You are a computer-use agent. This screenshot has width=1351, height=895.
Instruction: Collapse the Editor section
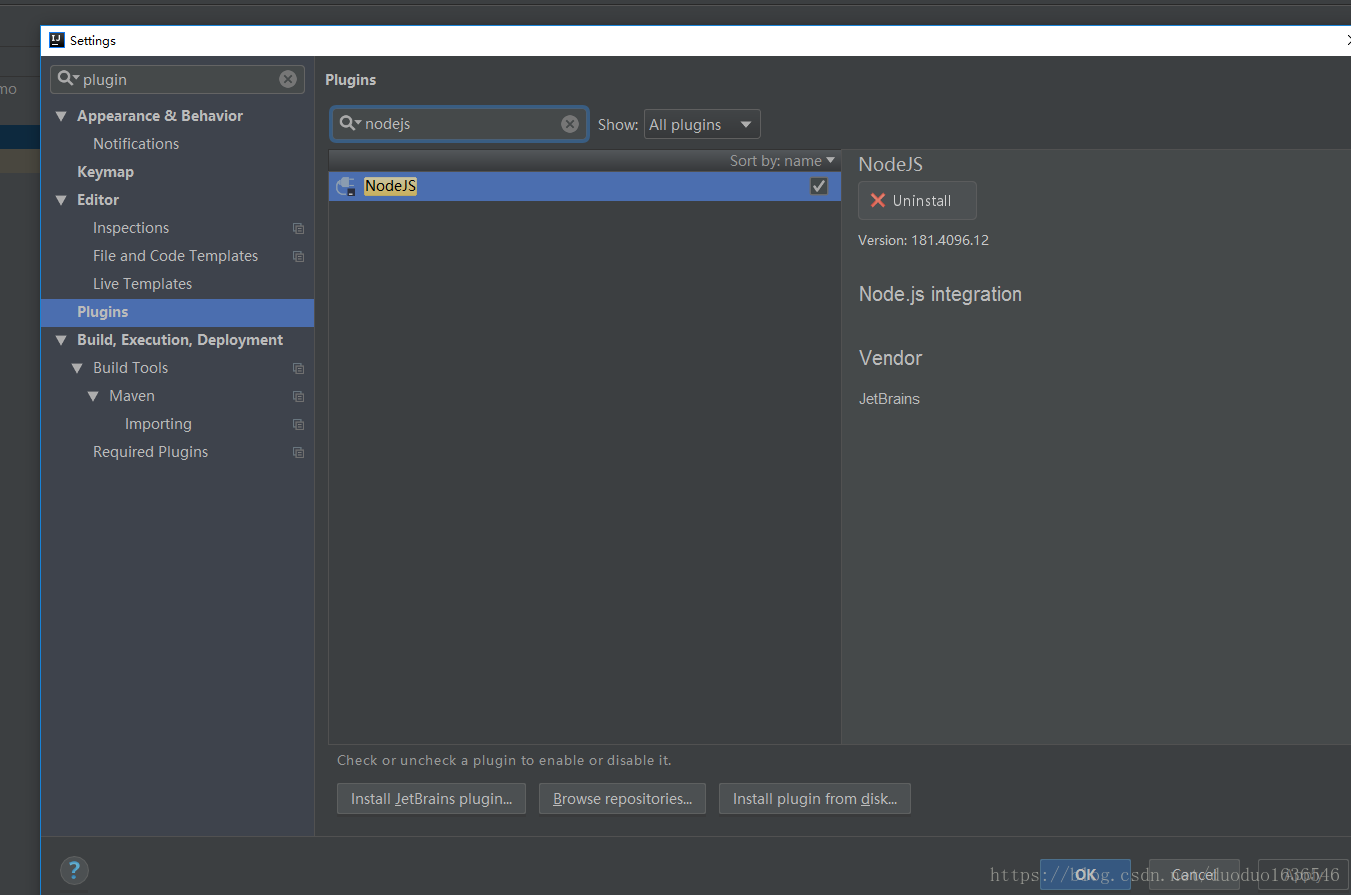[62, 200]
